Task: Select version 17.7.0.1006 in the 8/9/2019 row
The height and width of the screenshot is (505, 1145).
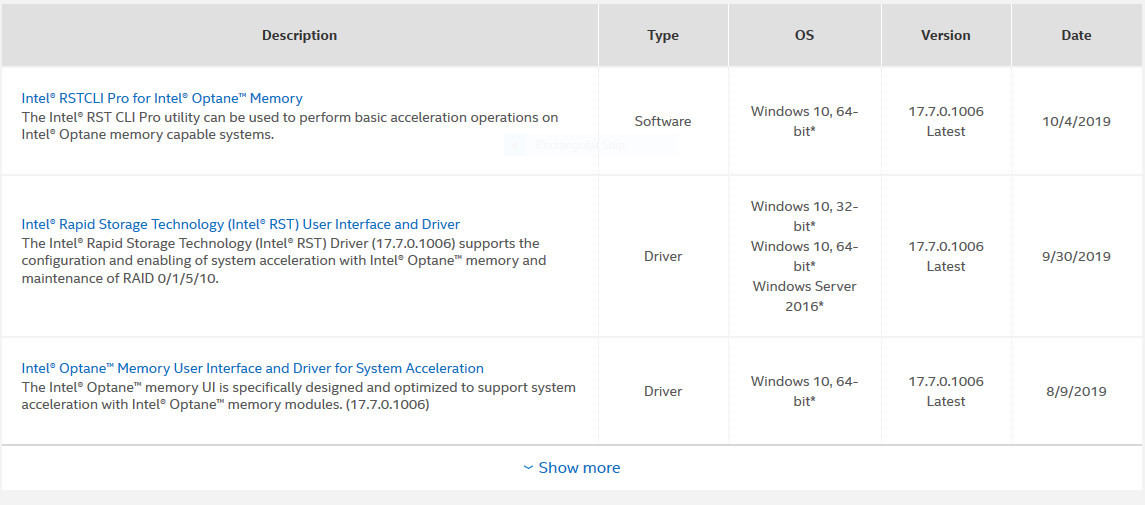Action: tap(946, 382)
